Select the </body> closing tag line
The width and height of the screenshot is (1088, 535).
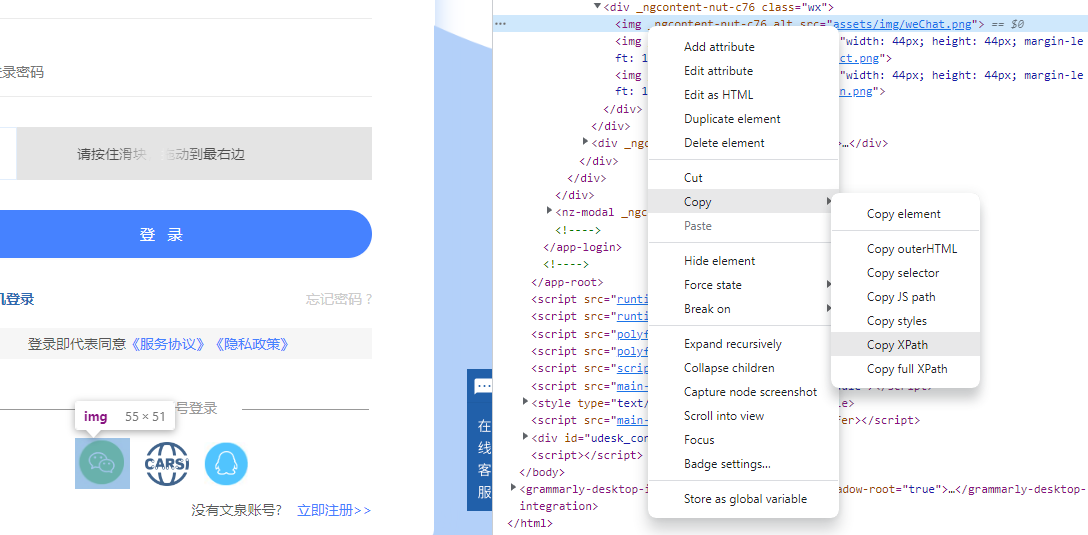(x=542, y=473)
